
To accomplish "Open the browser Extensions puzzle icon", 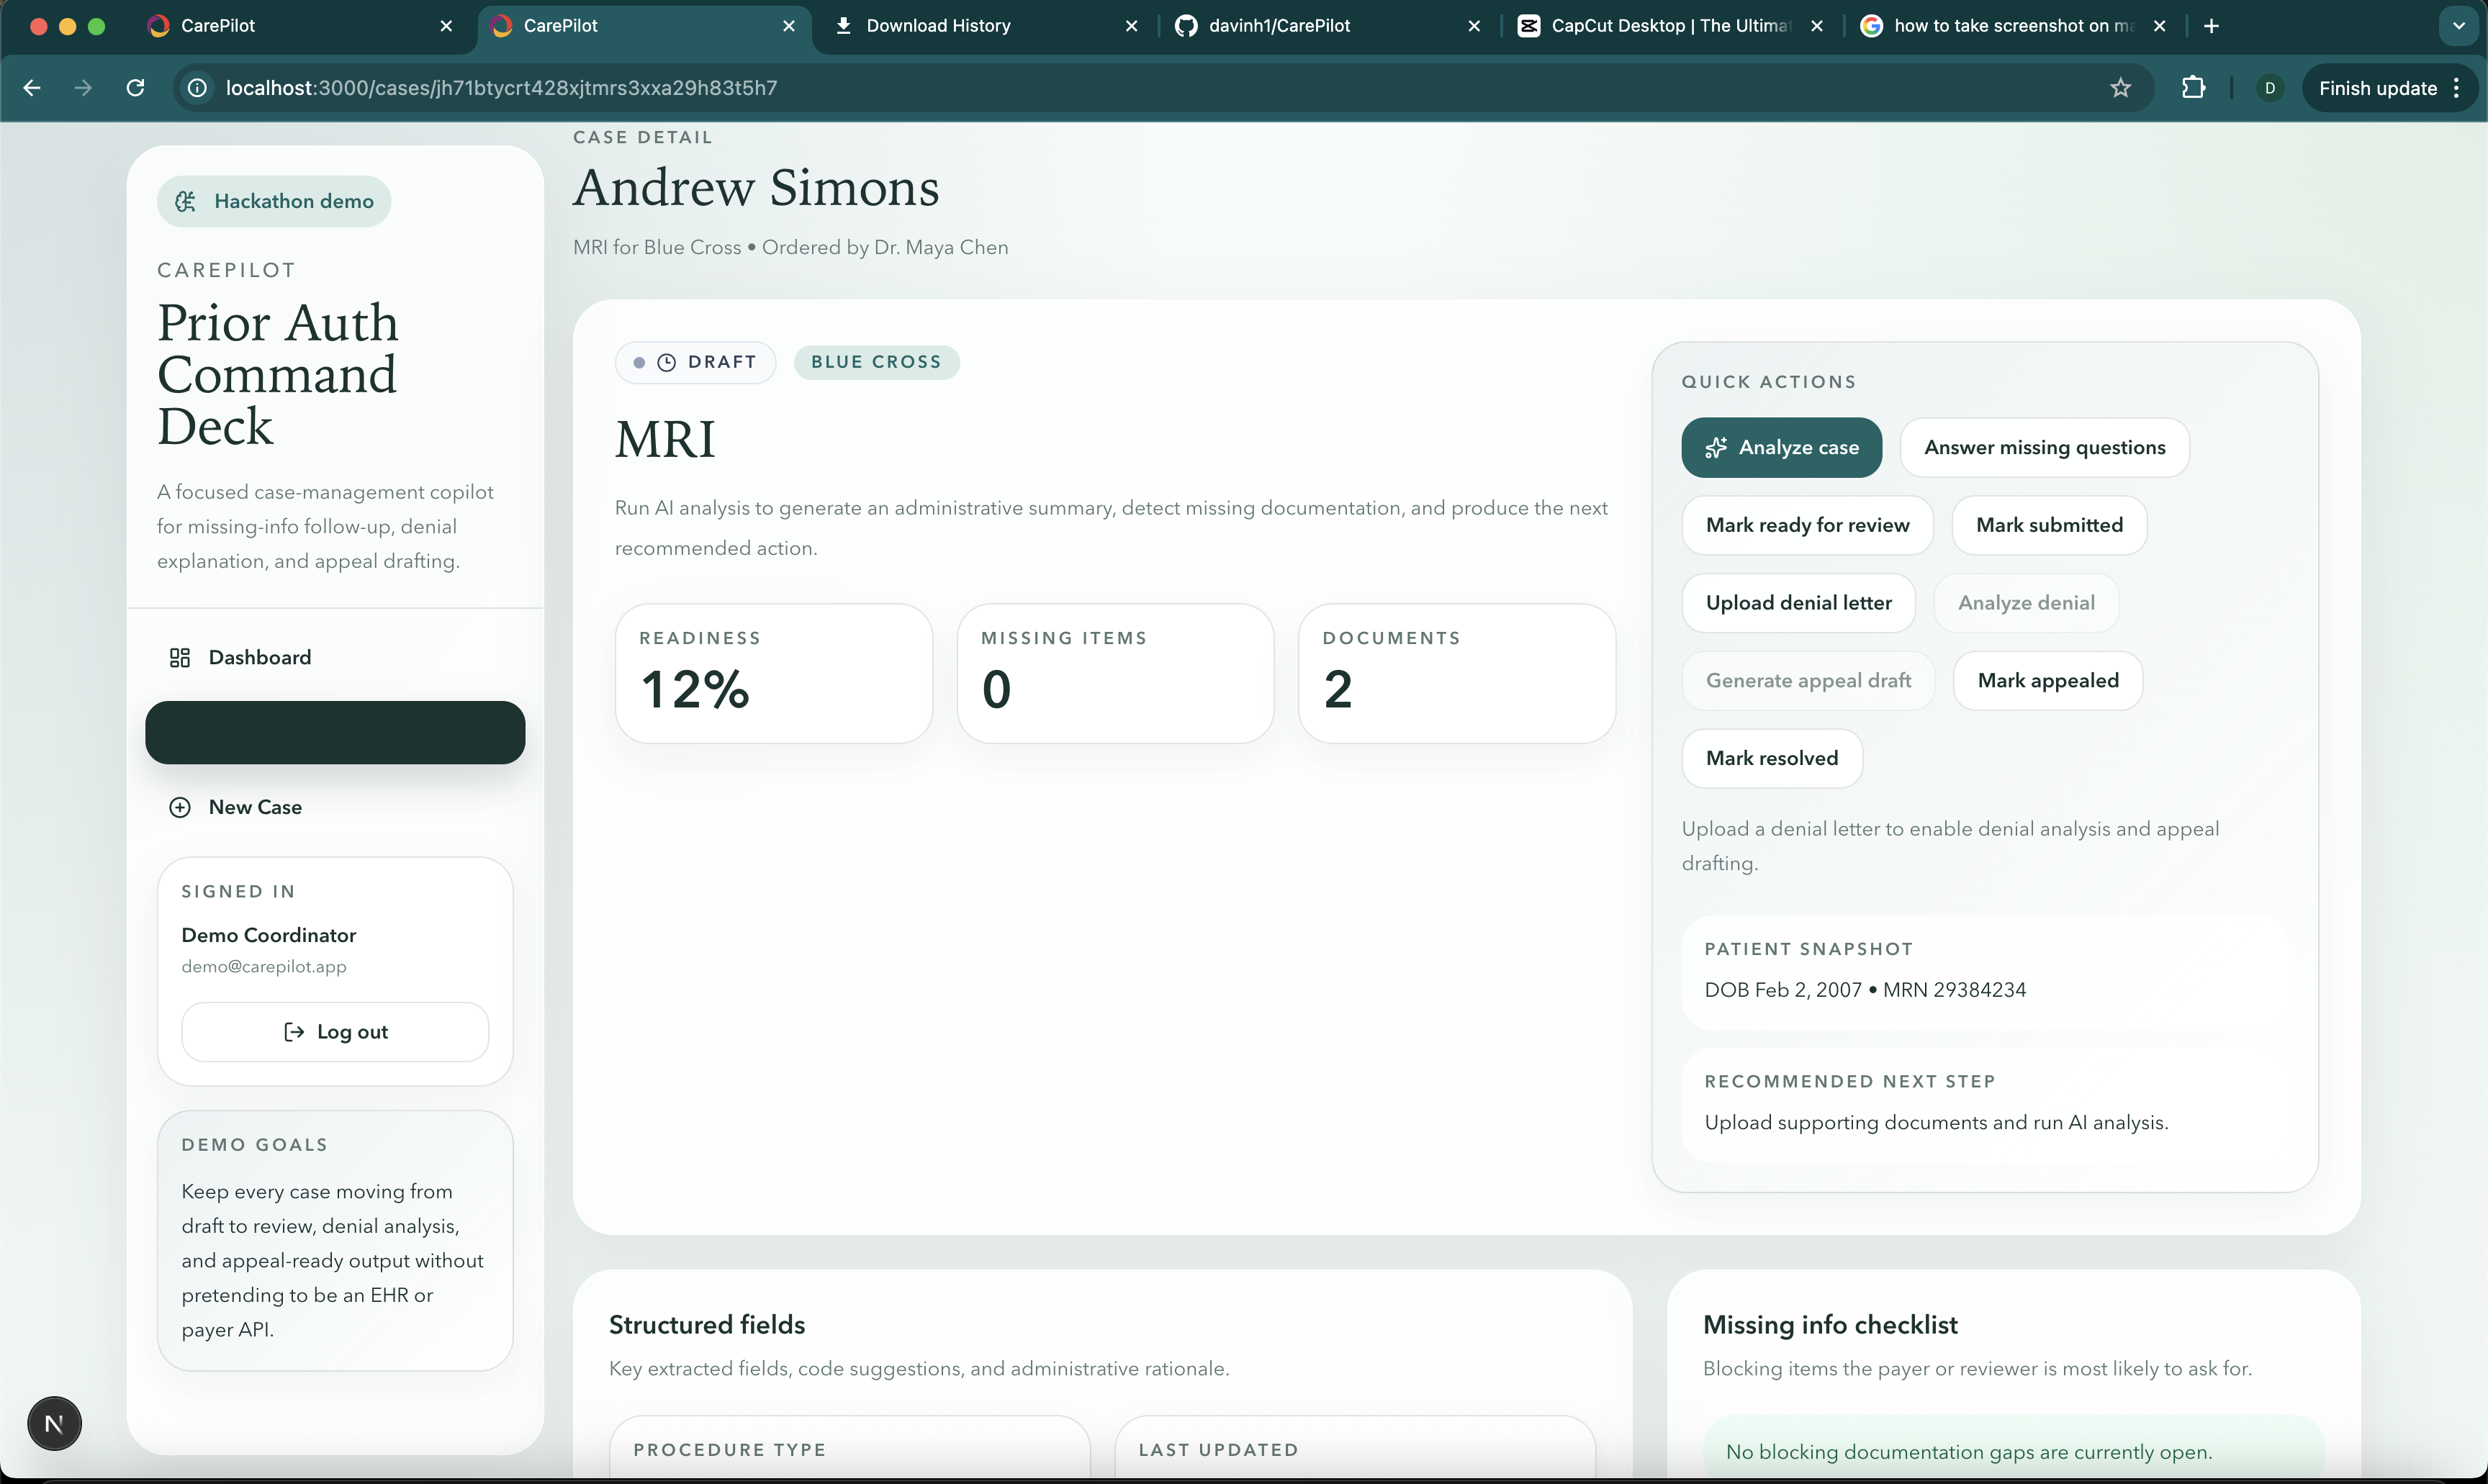I will pos(2193,88).
